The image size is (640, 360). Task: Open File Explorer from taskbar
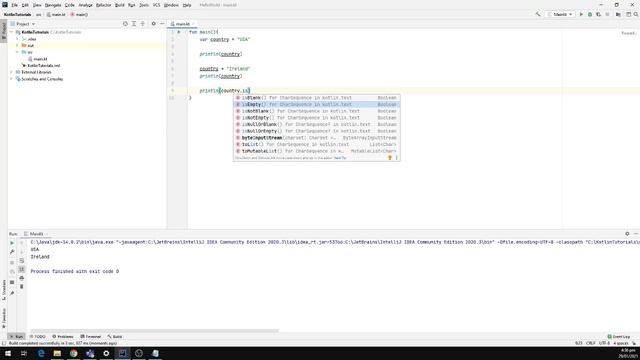click(57, 353)
